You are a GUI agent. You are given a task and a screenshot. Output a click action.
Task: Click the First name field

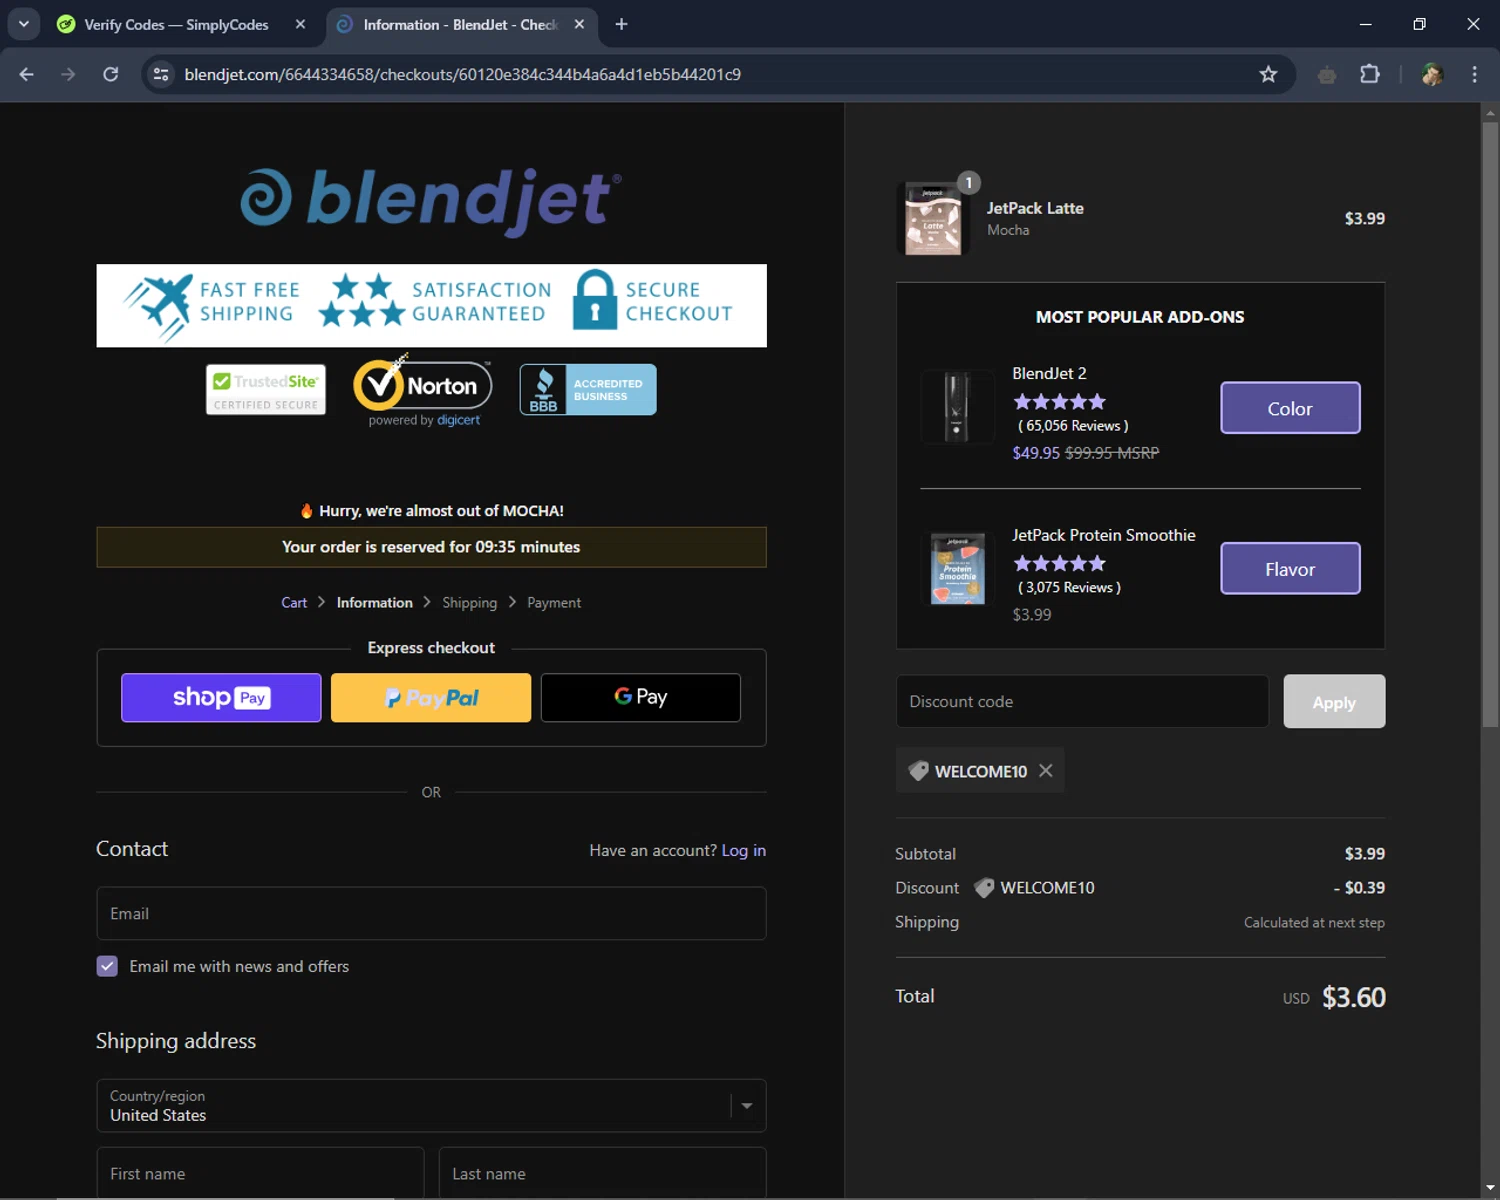260,1173
